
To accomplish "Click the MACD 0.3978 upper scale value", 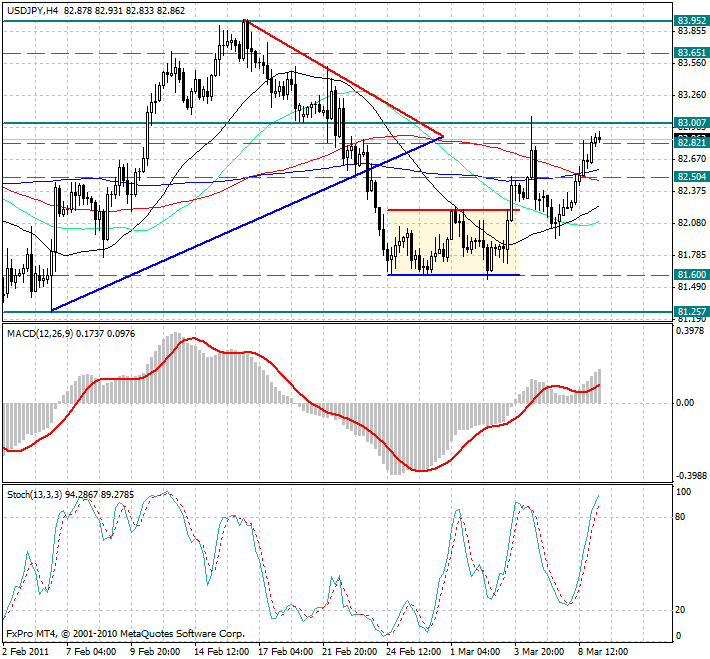I will click(690, 331).
